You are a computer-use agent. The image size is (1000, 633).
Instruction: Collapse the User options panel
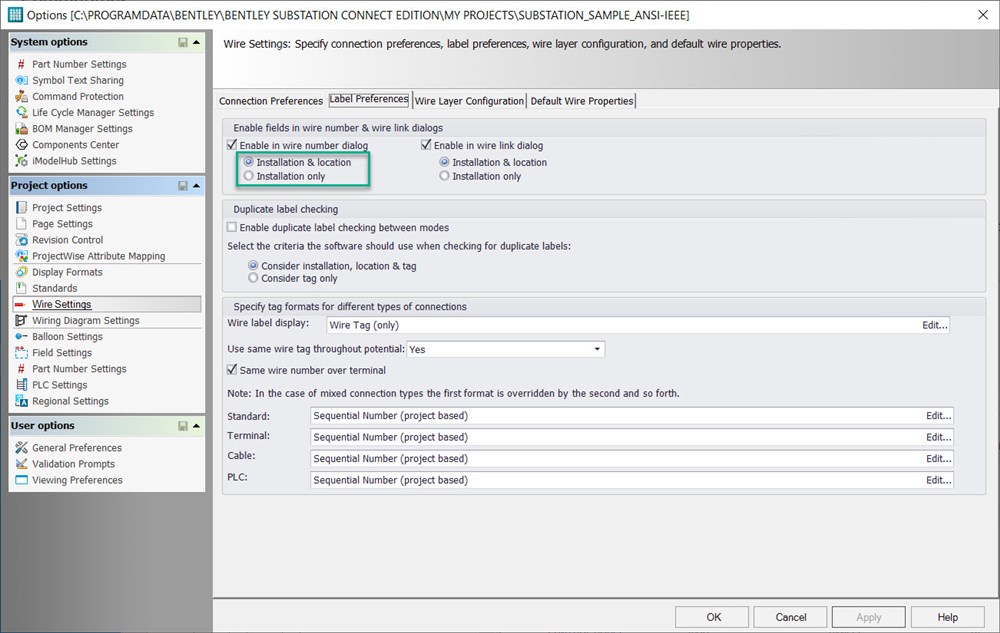click(x=196, y=426)
